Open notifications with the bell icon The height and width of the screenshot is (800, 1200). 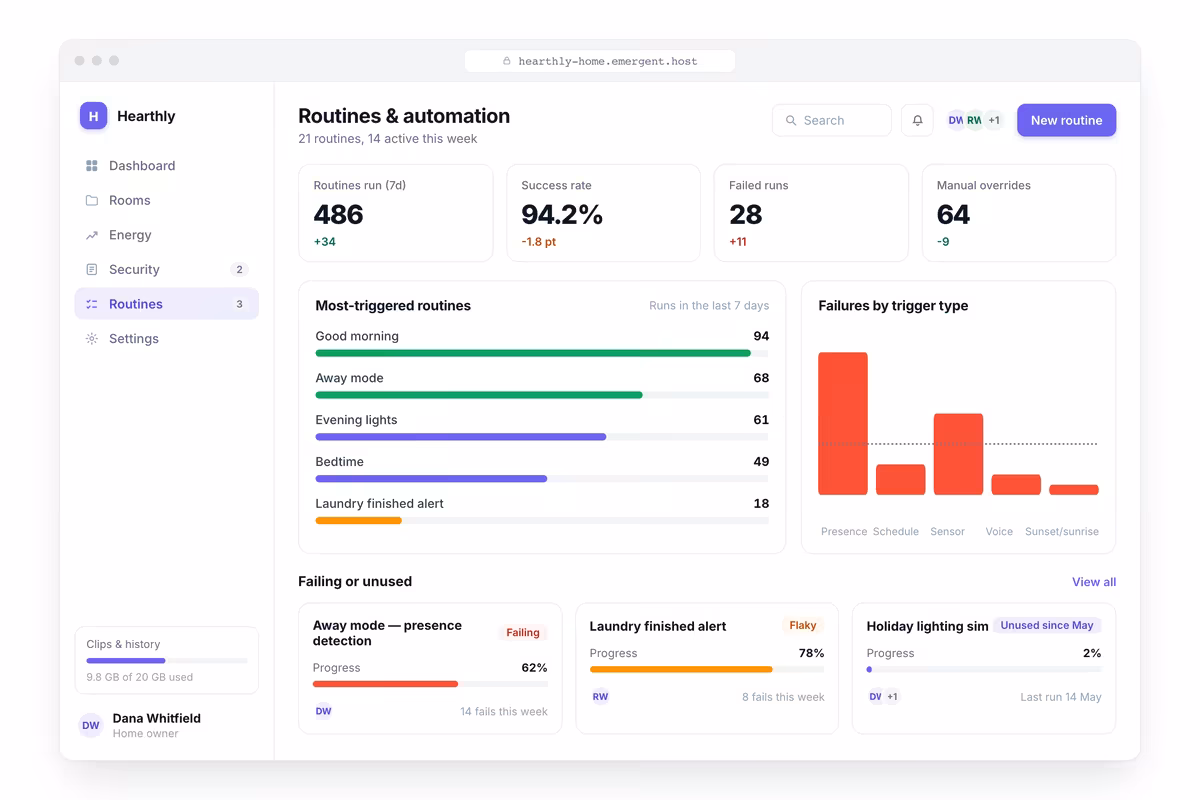[917, 120]
